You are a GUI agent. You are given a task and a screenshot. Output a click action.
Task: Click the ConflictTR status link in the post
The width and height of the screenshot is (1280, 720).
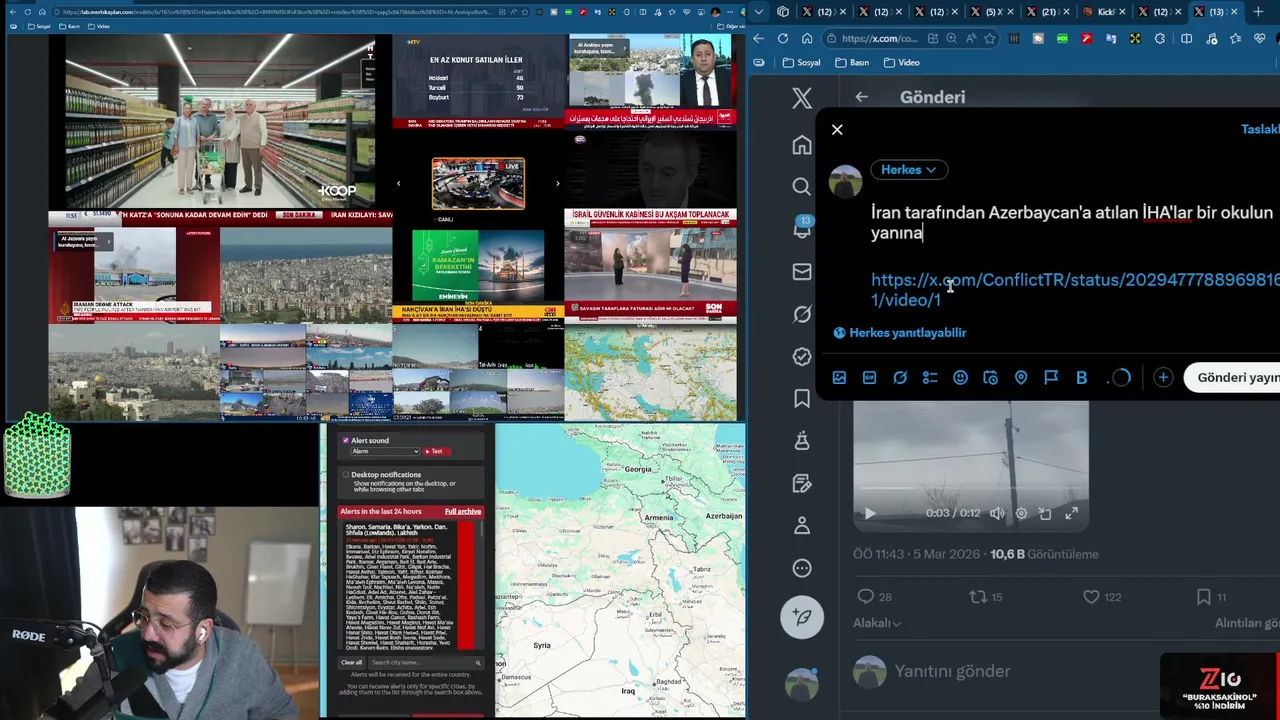(1075, 290)
